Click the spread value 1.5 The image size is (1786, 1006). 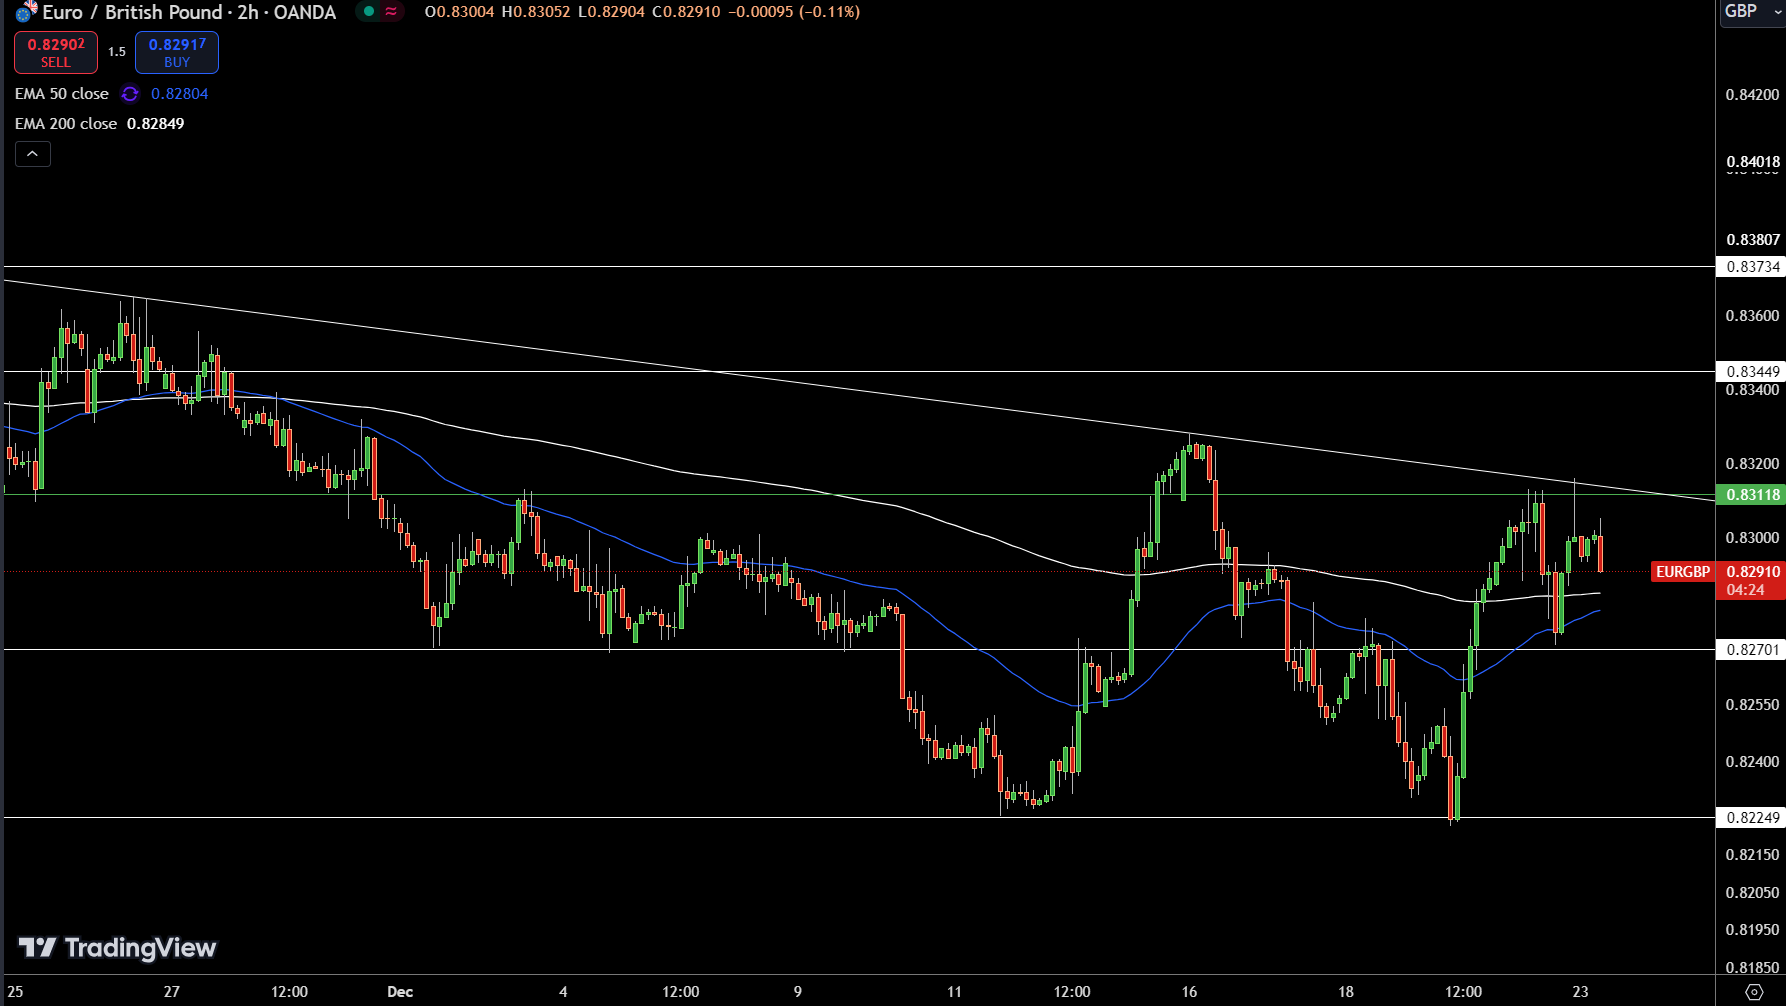coord(117,52)
